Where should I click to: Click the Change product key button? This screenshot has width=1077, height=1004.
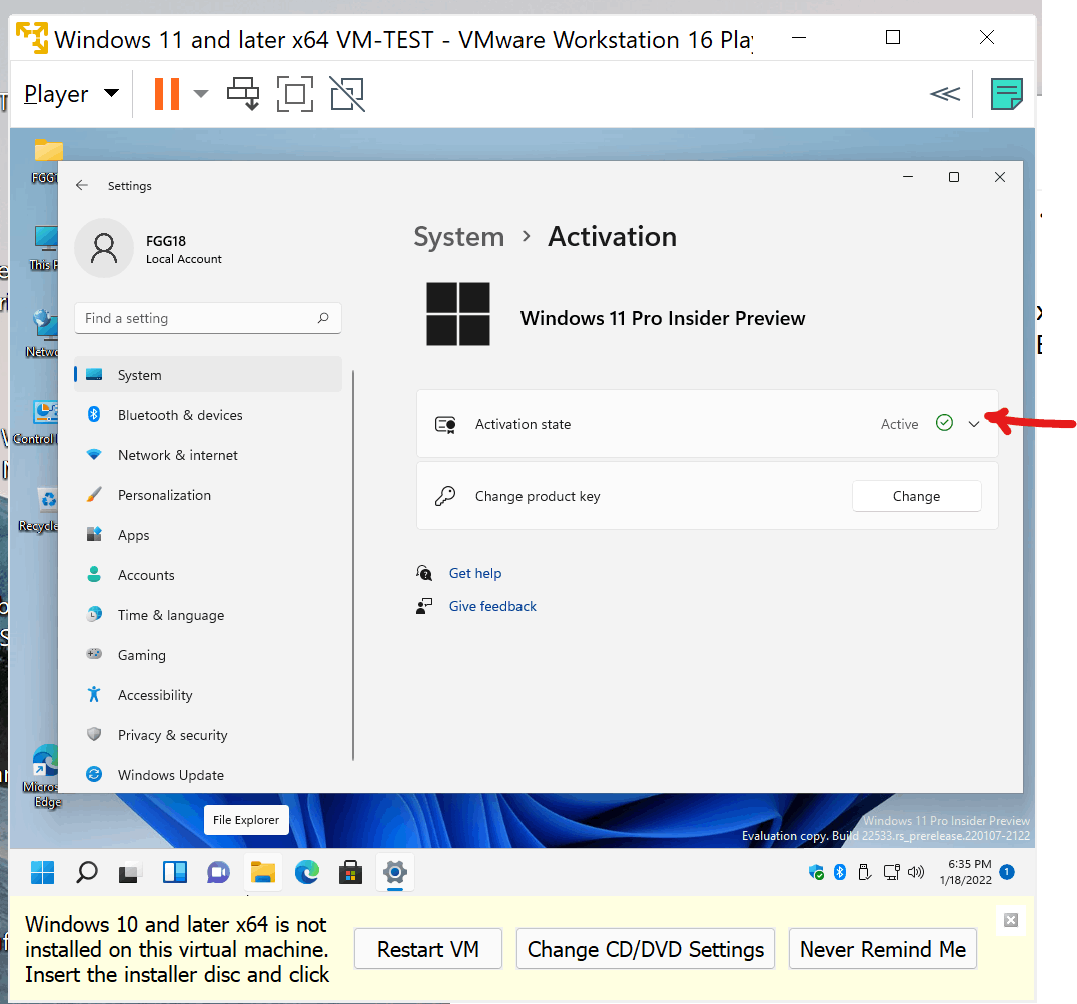pos(916,496)
